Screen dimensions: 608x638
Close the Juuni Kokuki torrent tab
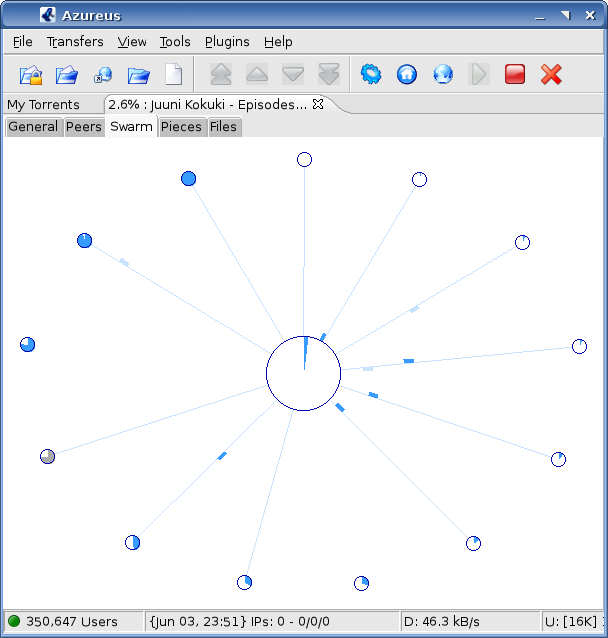318,104
